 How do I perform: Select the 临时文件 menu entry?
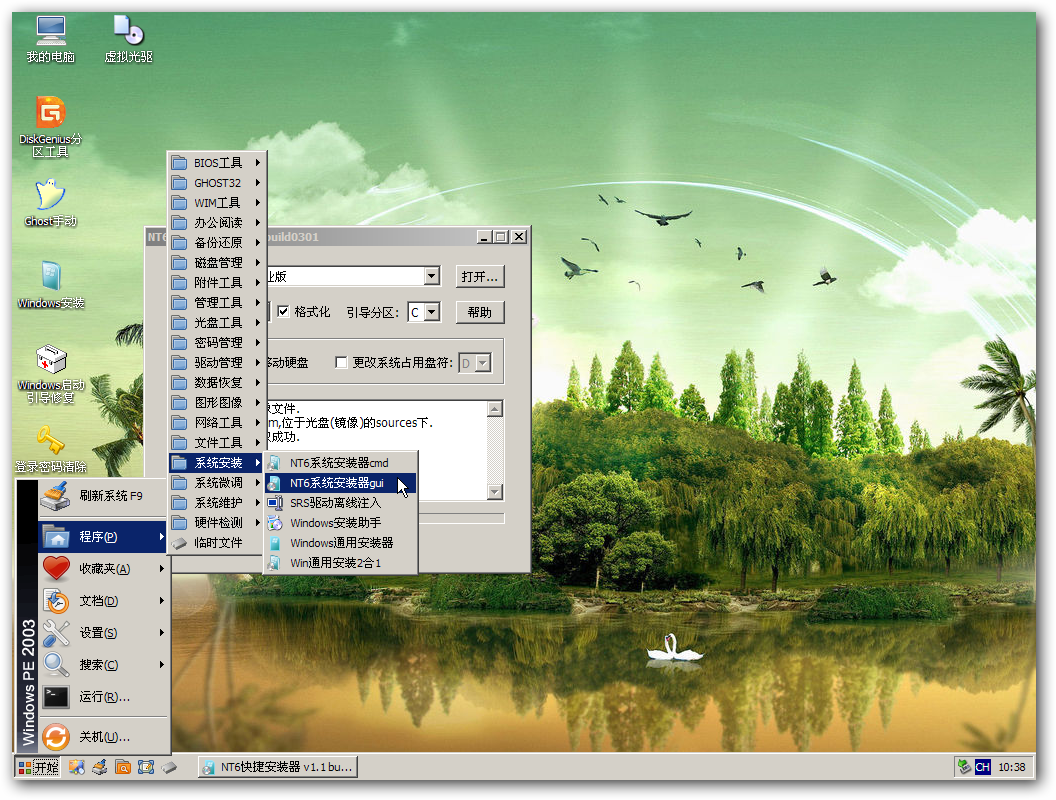pos(216,543)
